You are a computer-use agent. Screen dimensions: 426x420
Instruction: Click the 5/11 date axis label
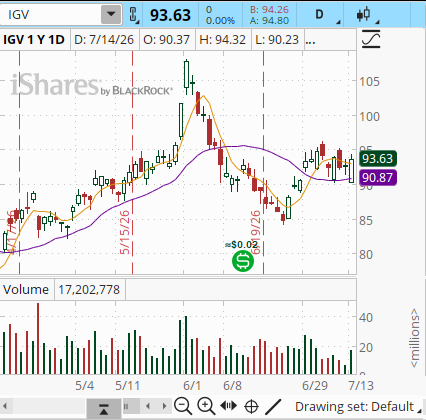[128, 386]
